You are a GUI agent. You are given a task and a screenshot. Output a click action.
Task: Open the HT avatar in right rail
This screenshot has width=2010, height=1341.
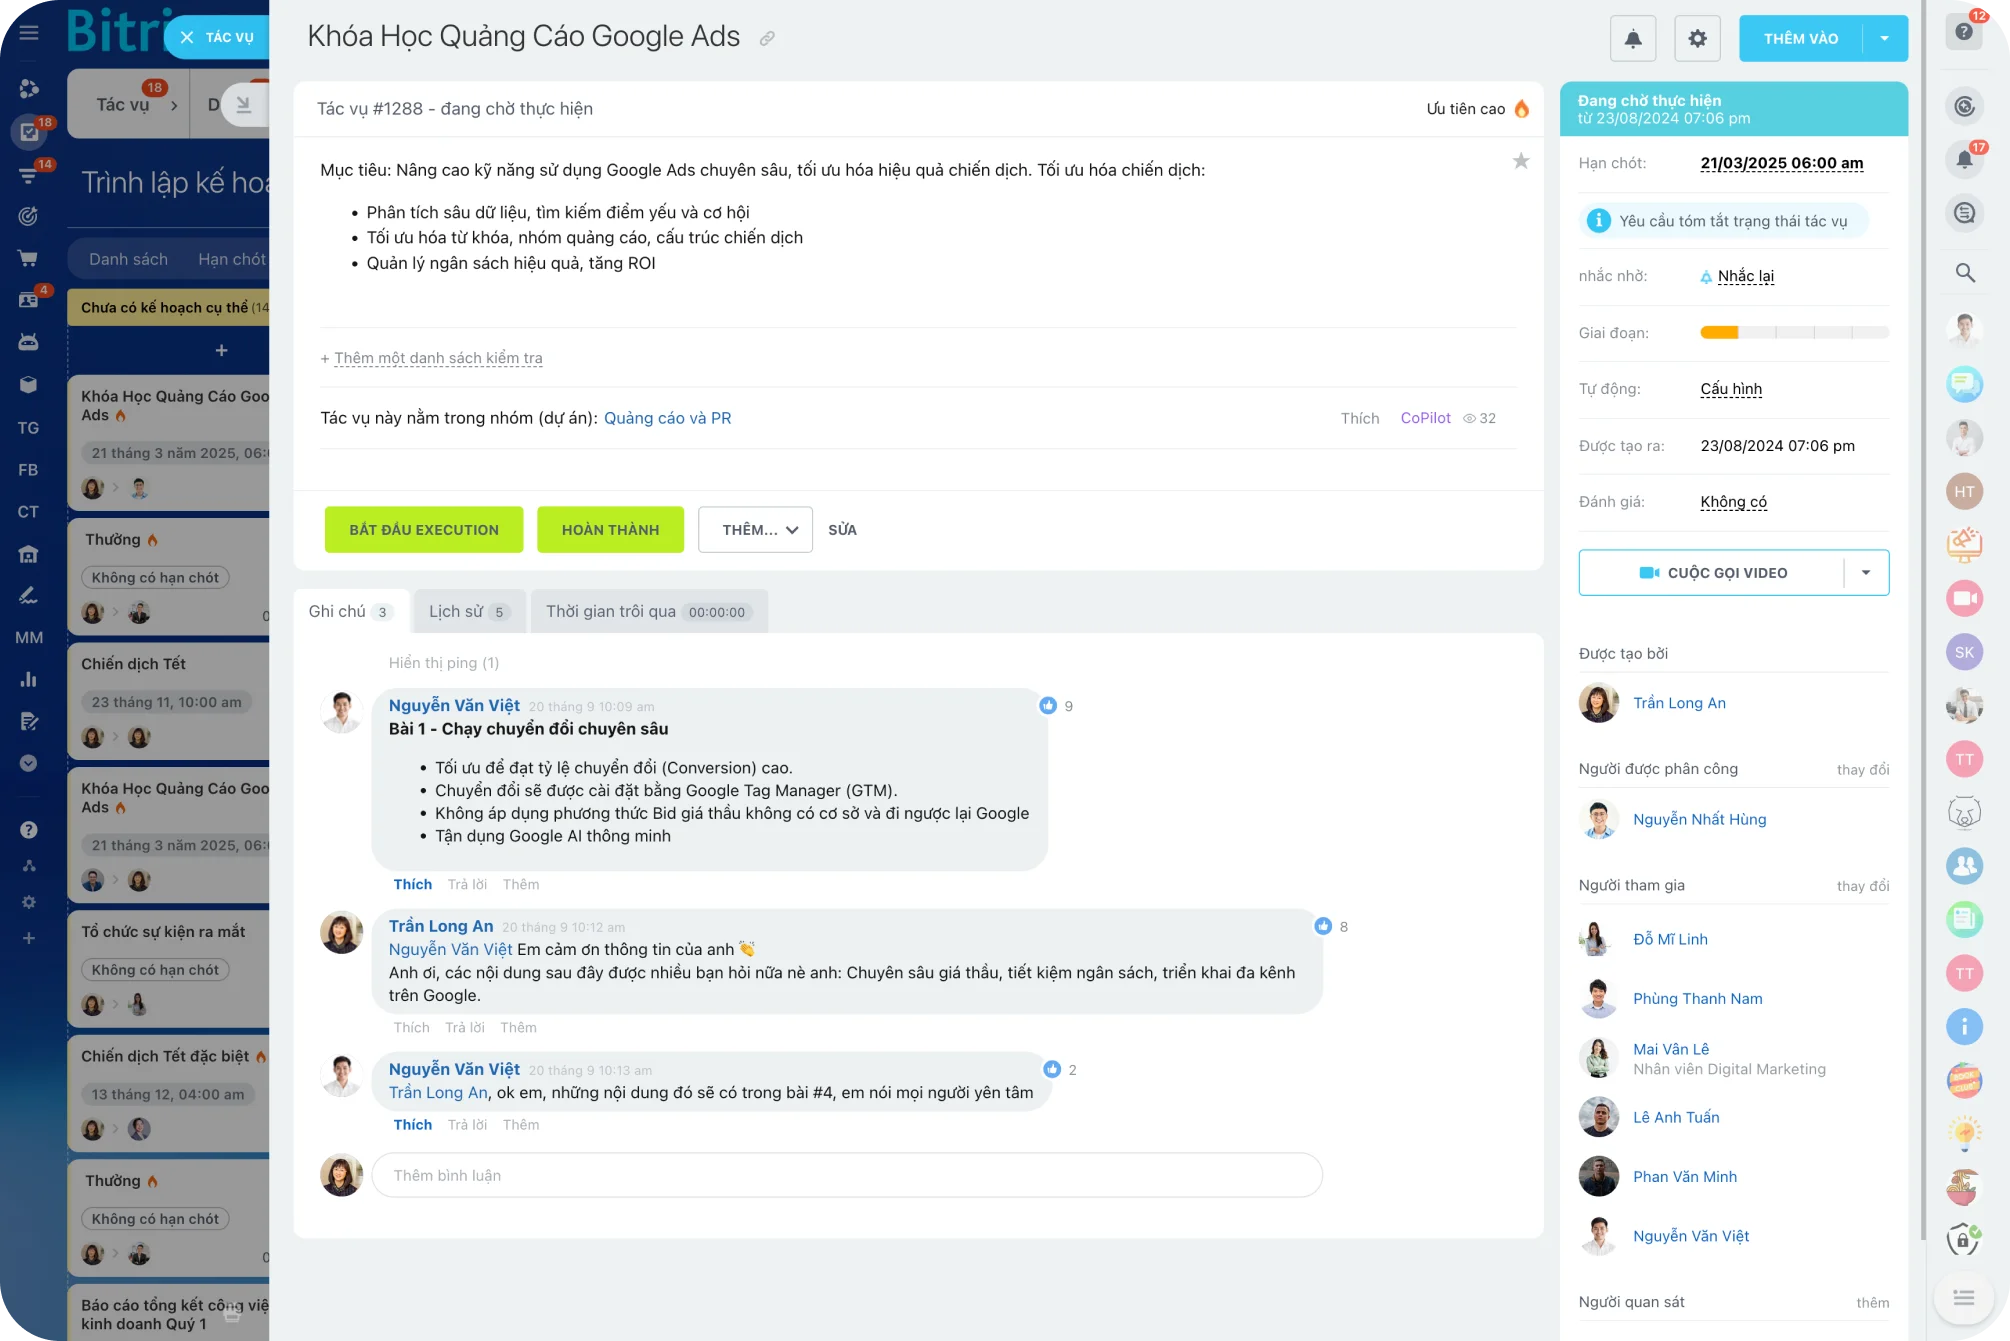[x=1964, y=491]
